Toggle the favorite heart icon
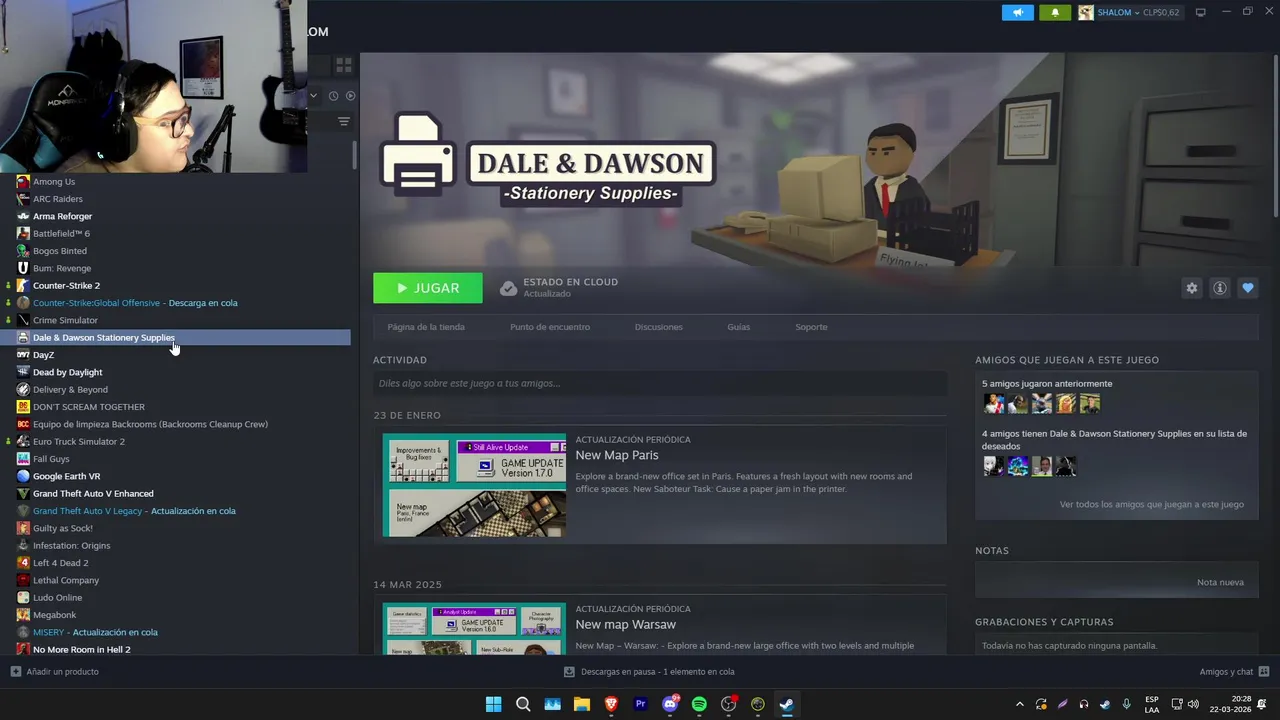The image size is (1280, 720). tap(1247, 288)
